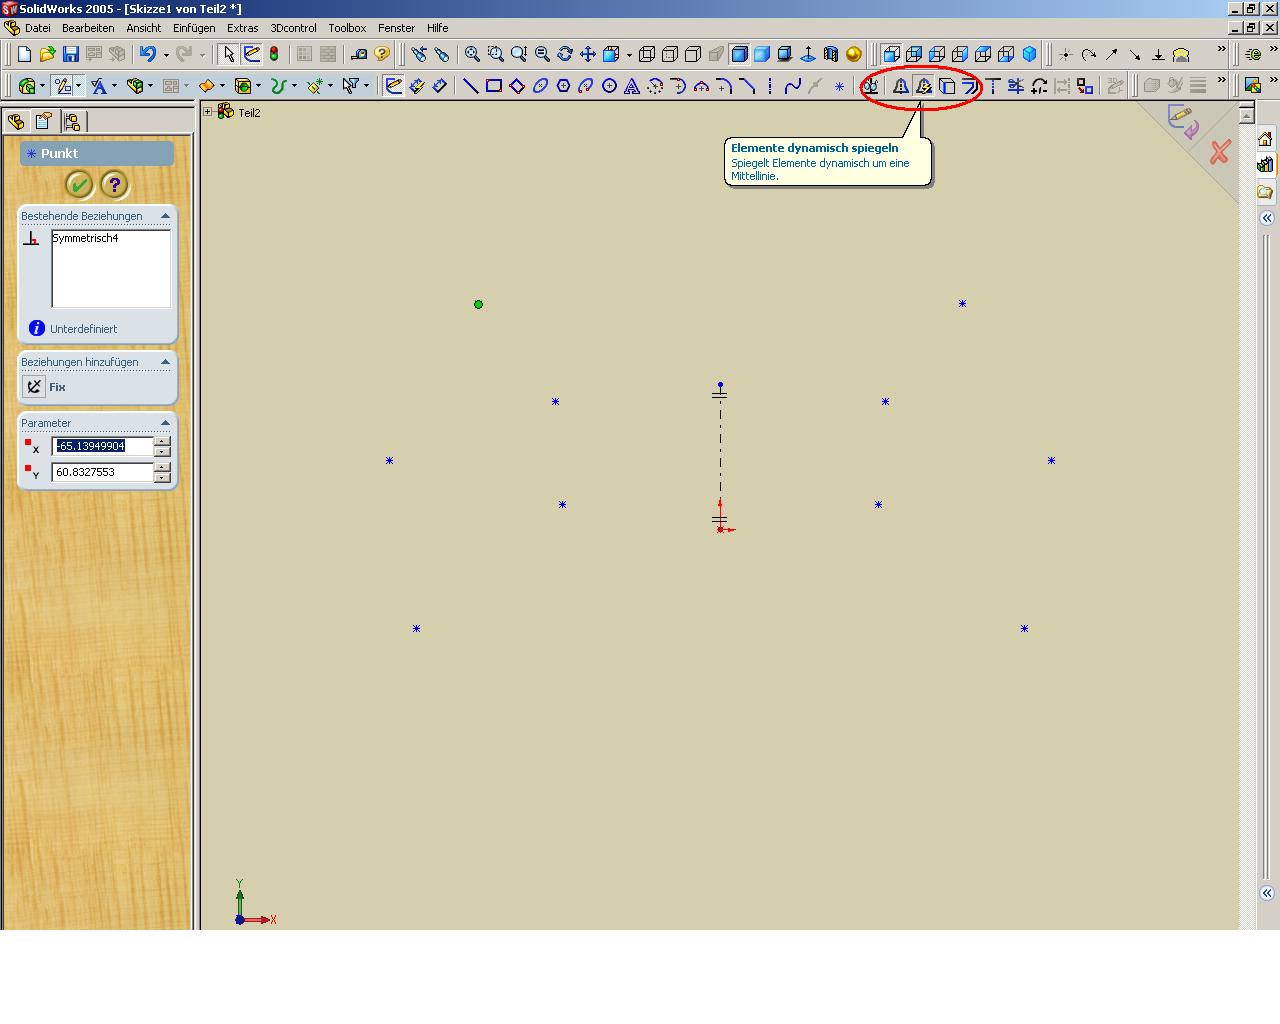This screenshot has height=1024, width=1280.
Task: Select the Point sketch tool
Action: (839, 86)
